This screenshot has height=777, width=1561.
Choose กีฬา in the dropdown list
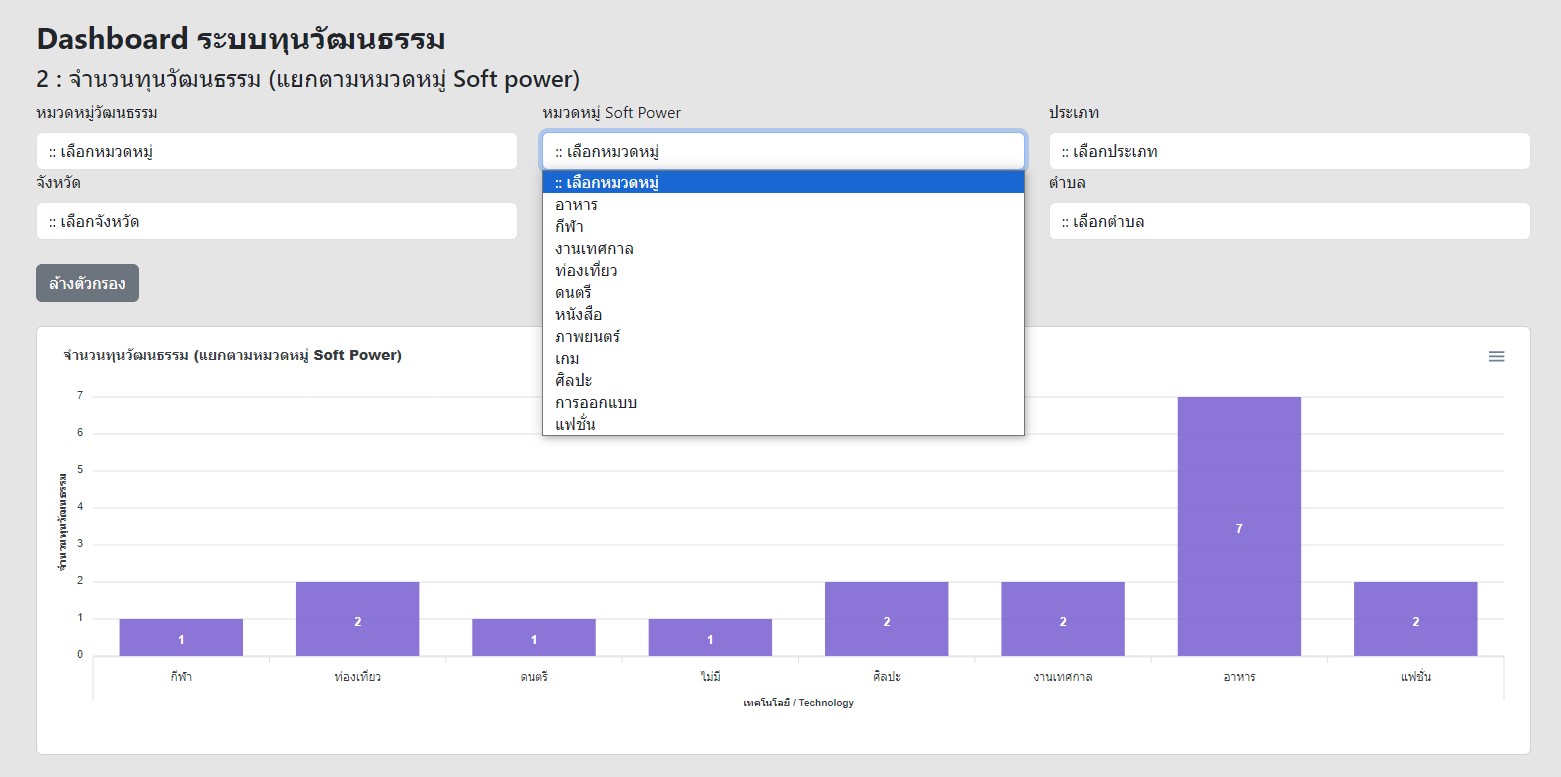point(570,227)
